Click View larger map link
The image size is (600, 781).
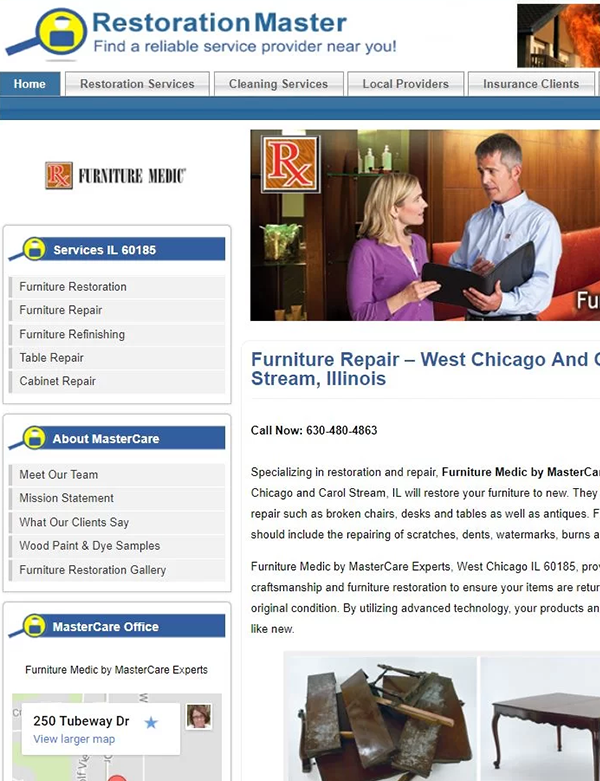(x=74, y=739)
